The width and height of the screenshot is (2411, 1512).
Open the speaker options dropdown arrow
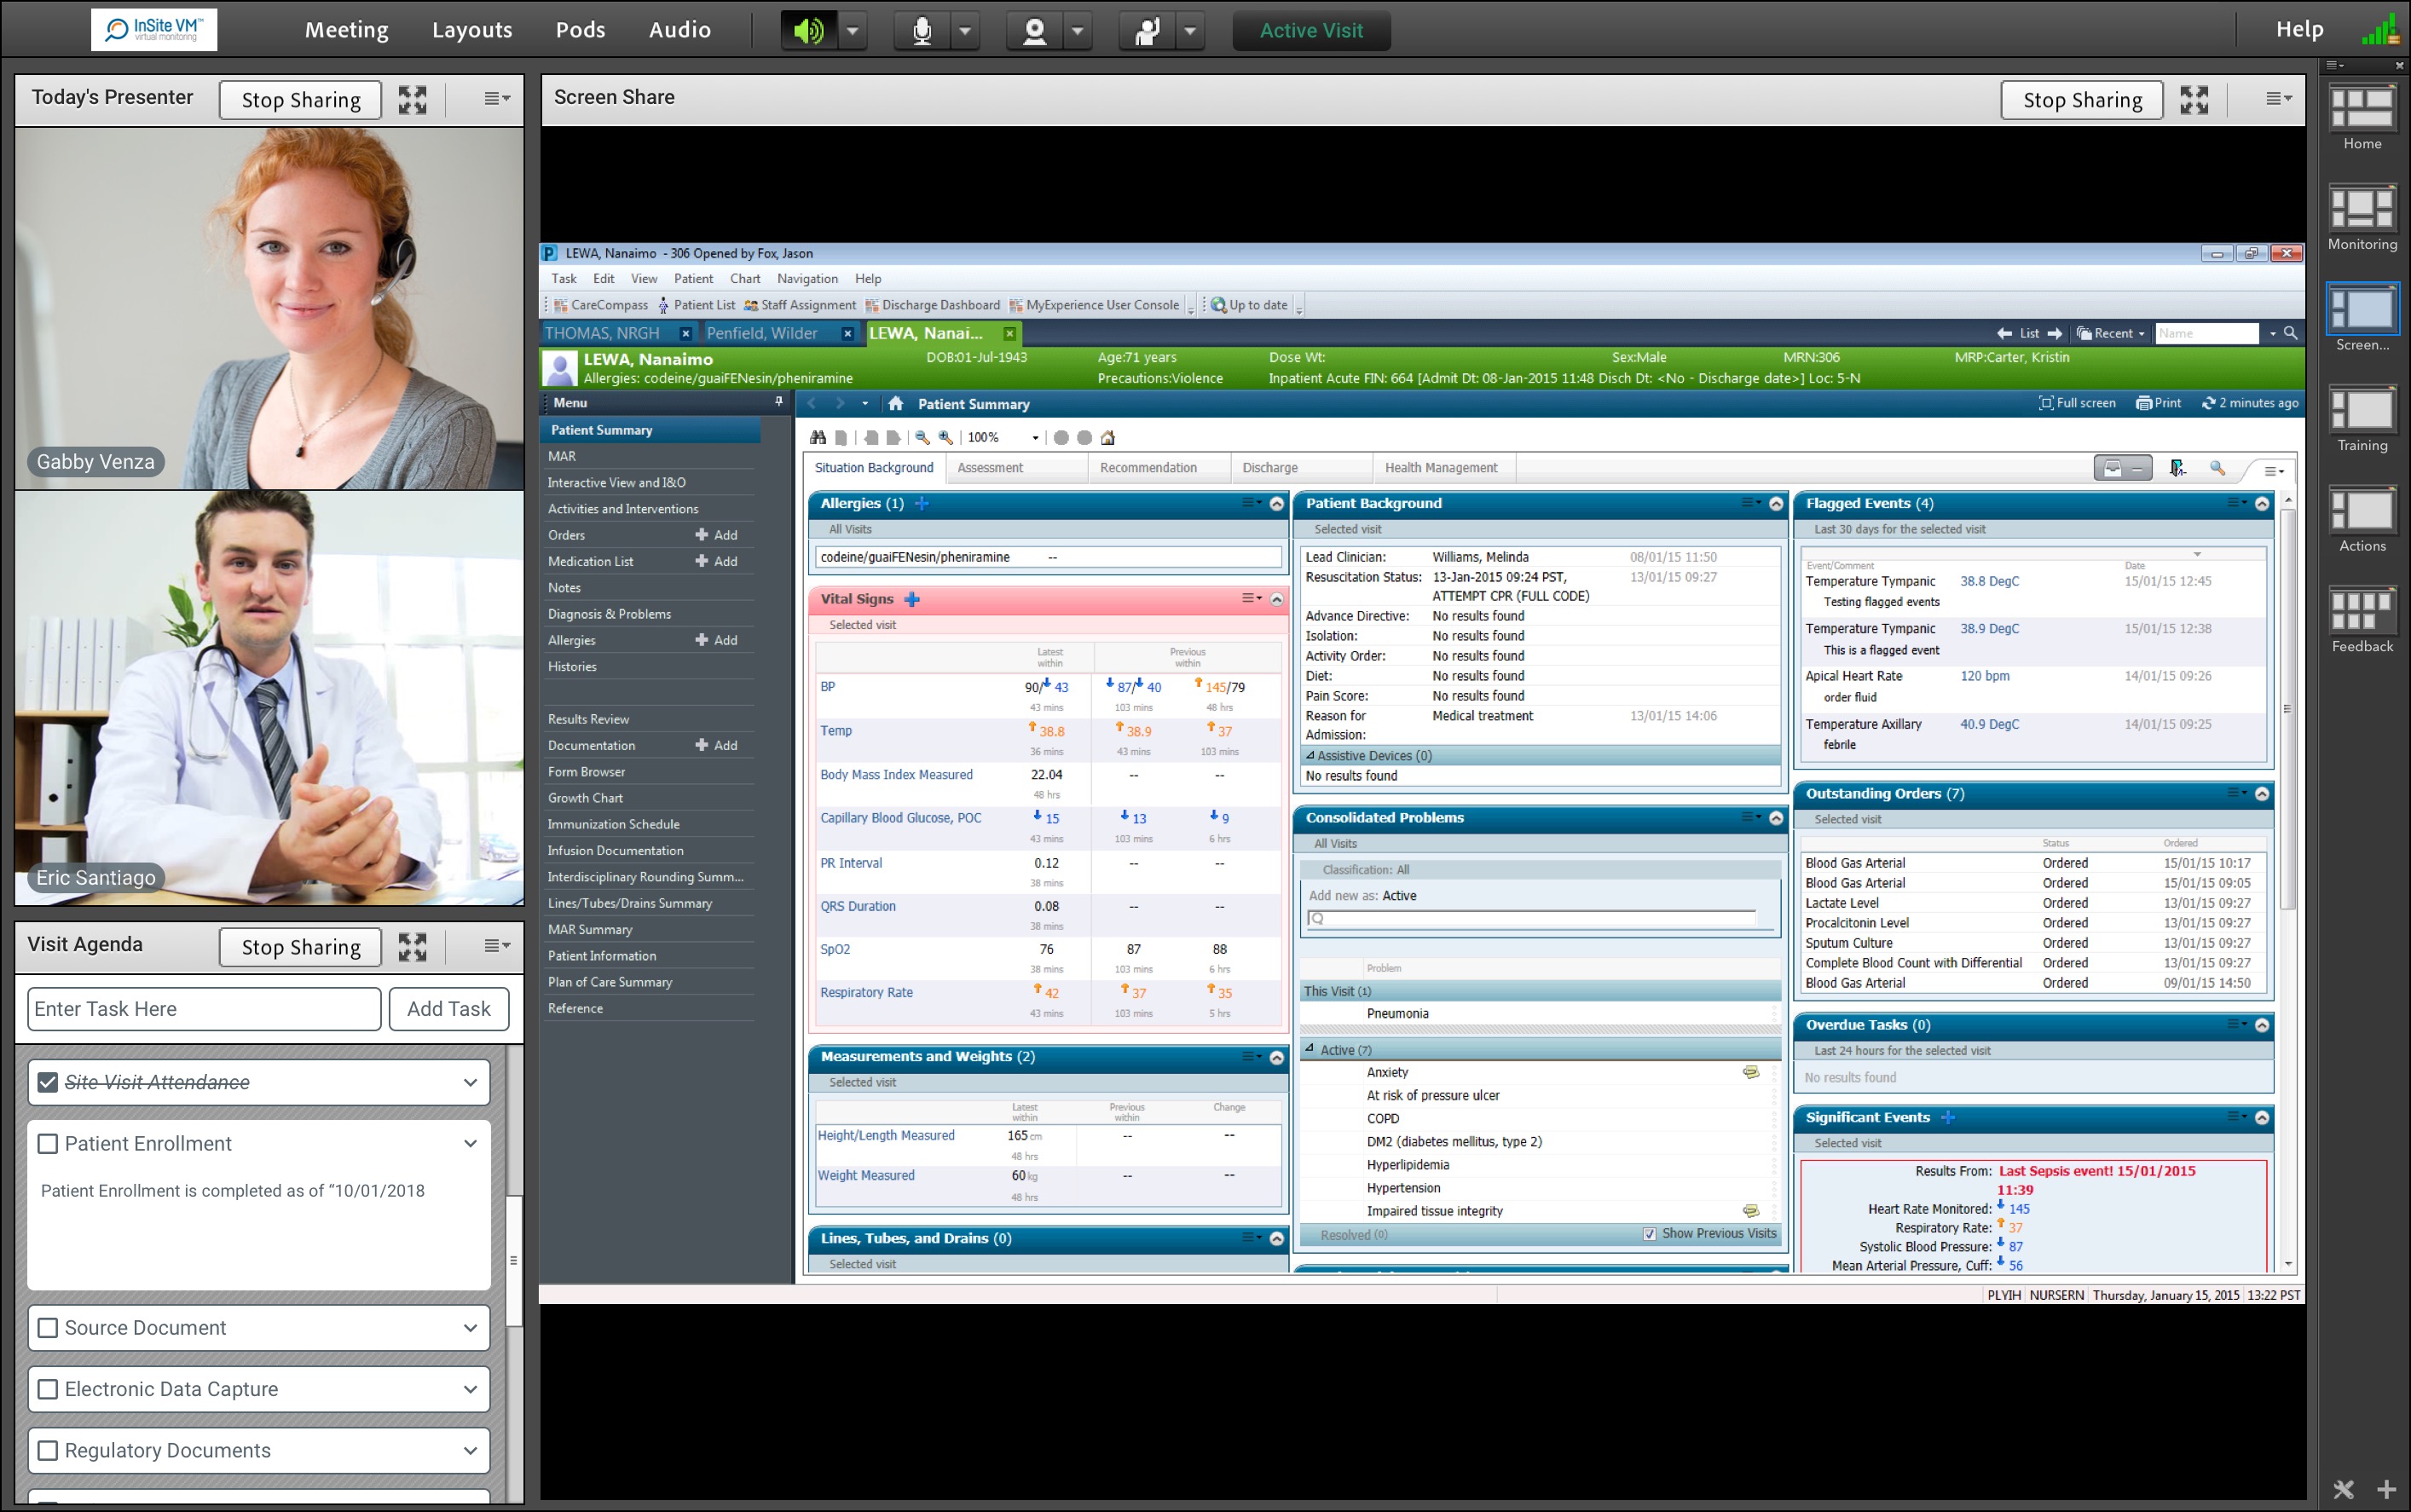[x=852, y=31]
